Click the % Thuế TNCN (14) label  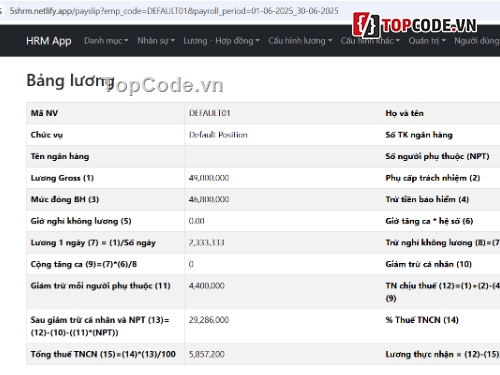point(422,320)
